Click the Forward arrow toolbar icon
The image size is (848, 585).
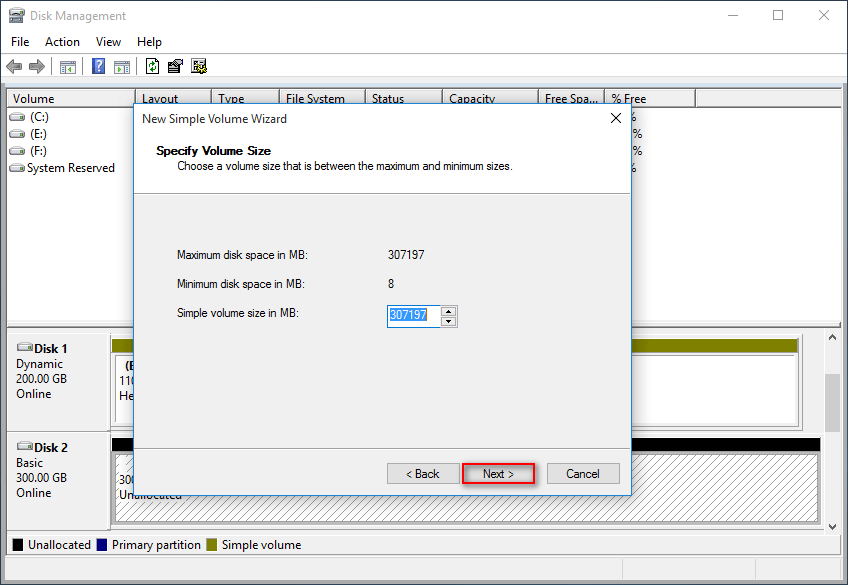(37, 67)
